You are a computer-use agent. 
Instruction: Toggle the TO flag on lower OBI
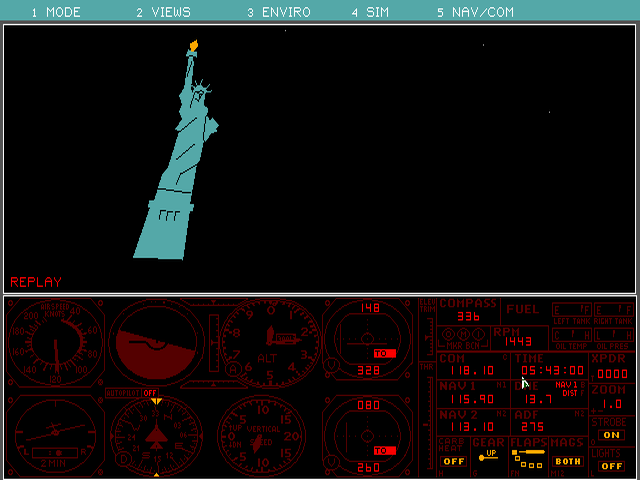385,451
